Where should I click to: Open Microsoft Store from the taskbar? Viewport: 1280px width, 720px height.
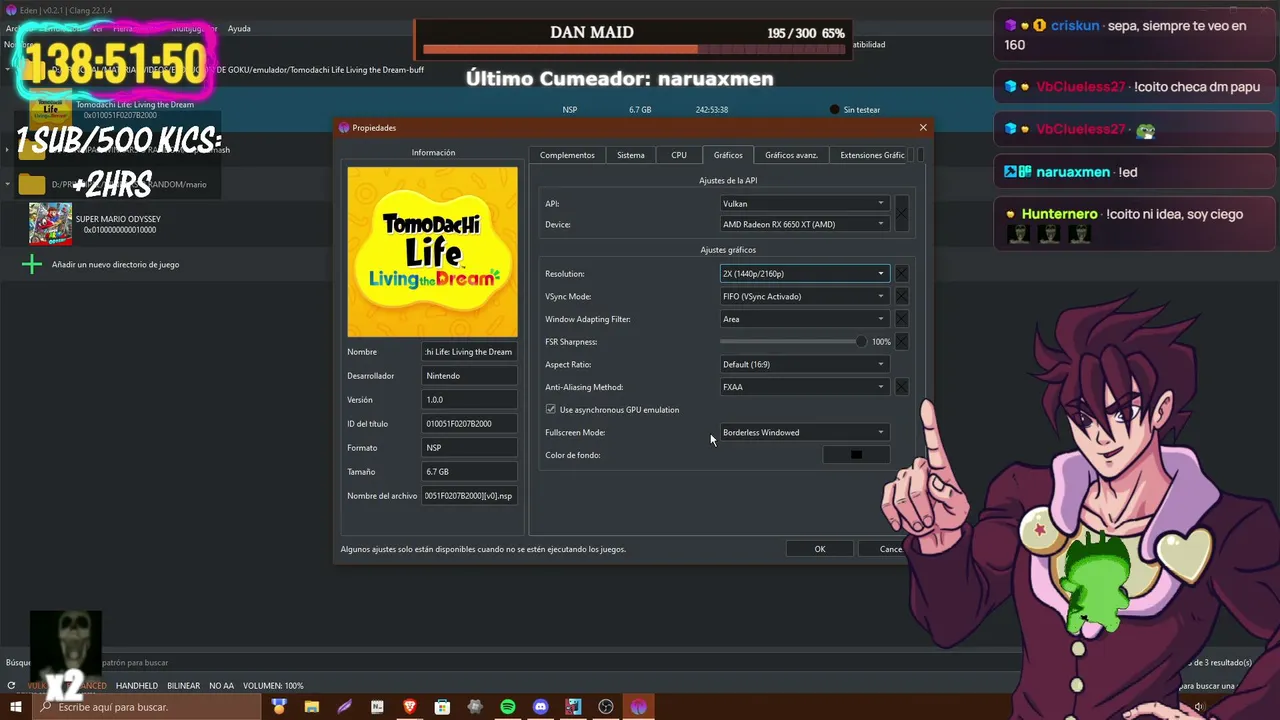(x=442, y=707)
